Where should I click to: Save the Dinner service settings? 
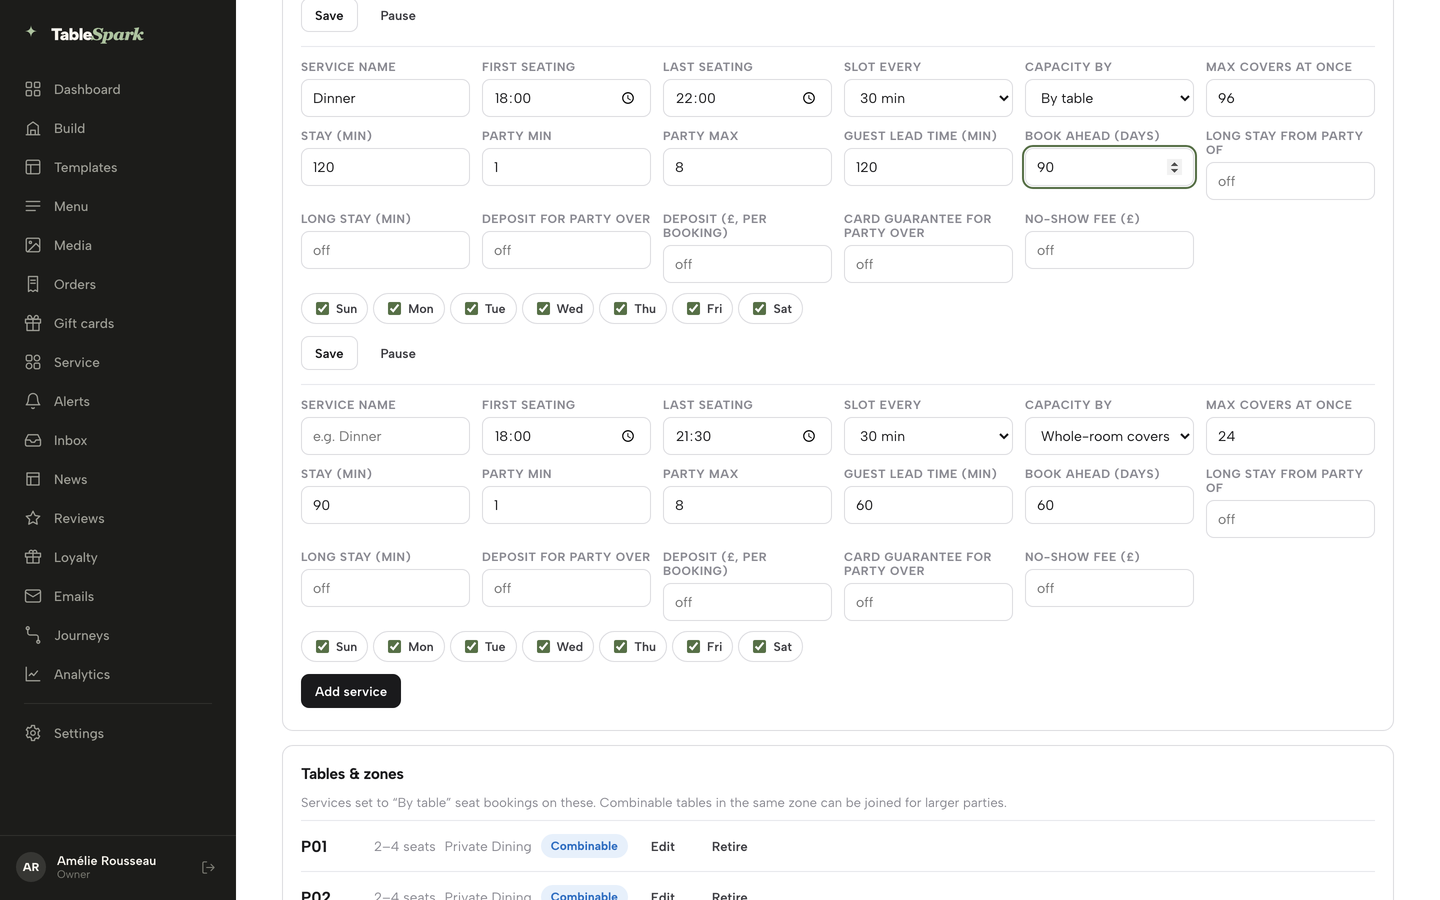[x=329, y=353]
